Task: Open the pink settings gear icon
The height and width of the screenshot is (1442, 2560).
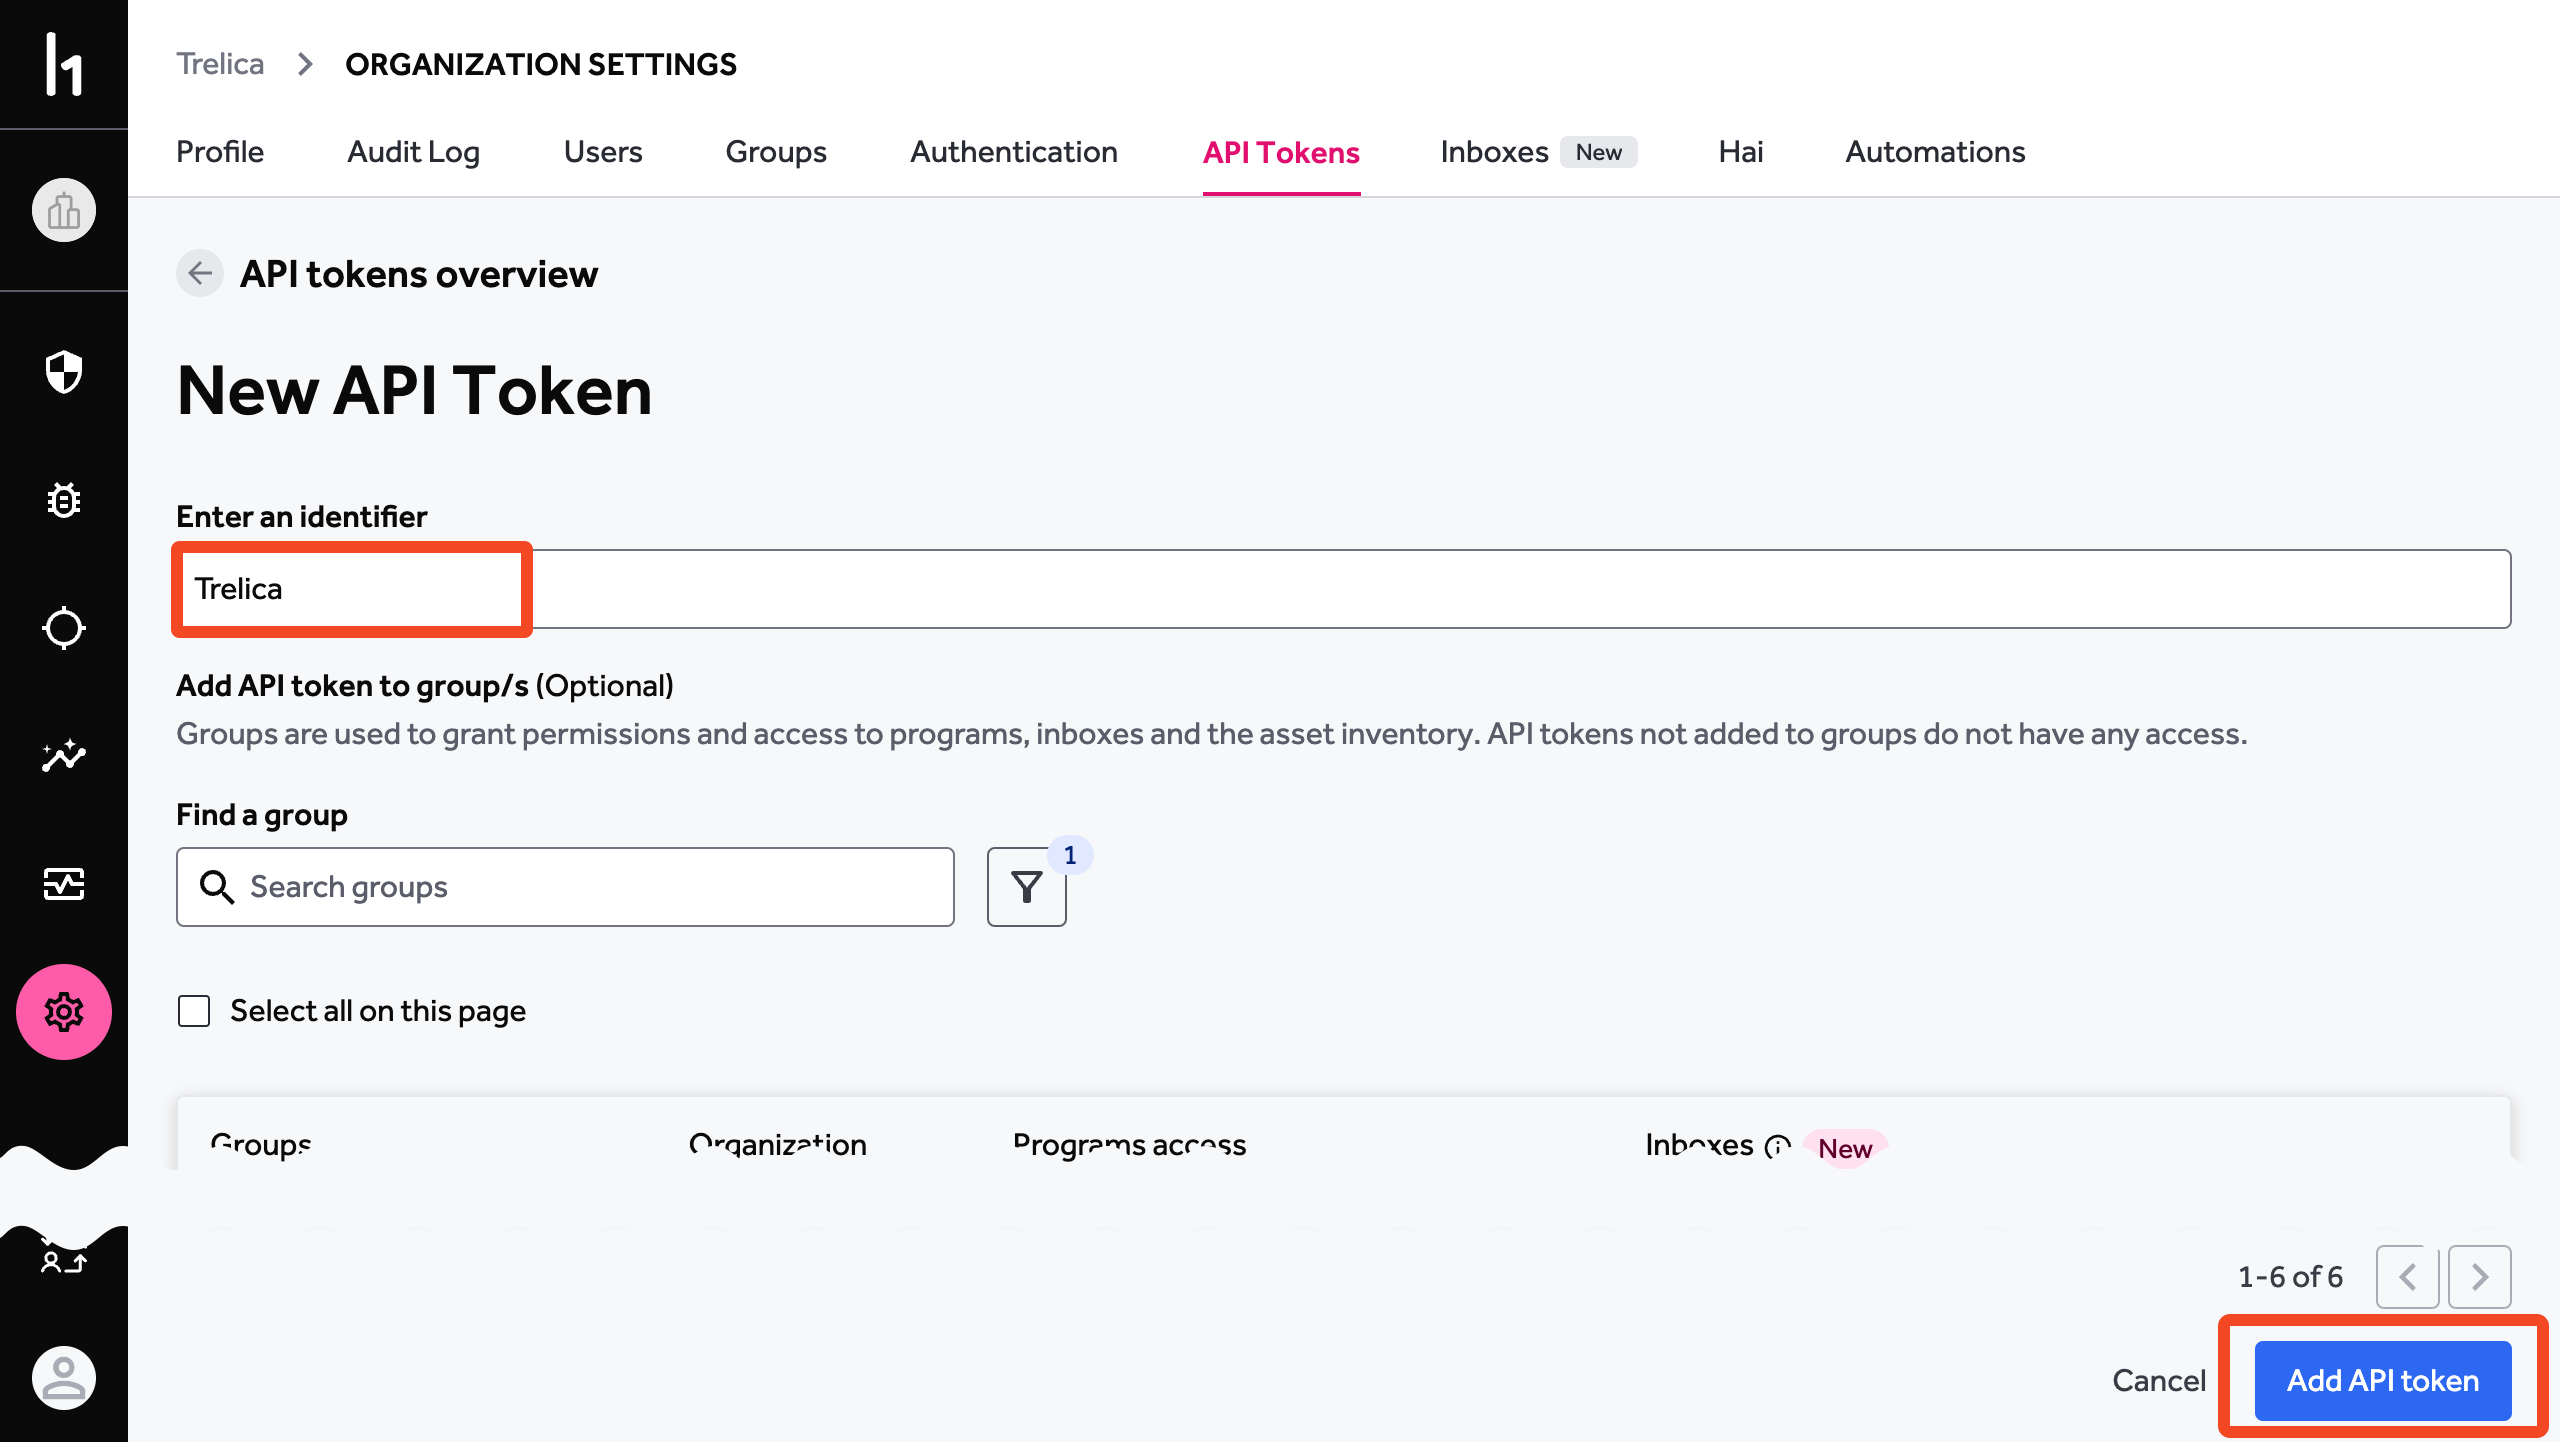Action: coord(64,1012)
